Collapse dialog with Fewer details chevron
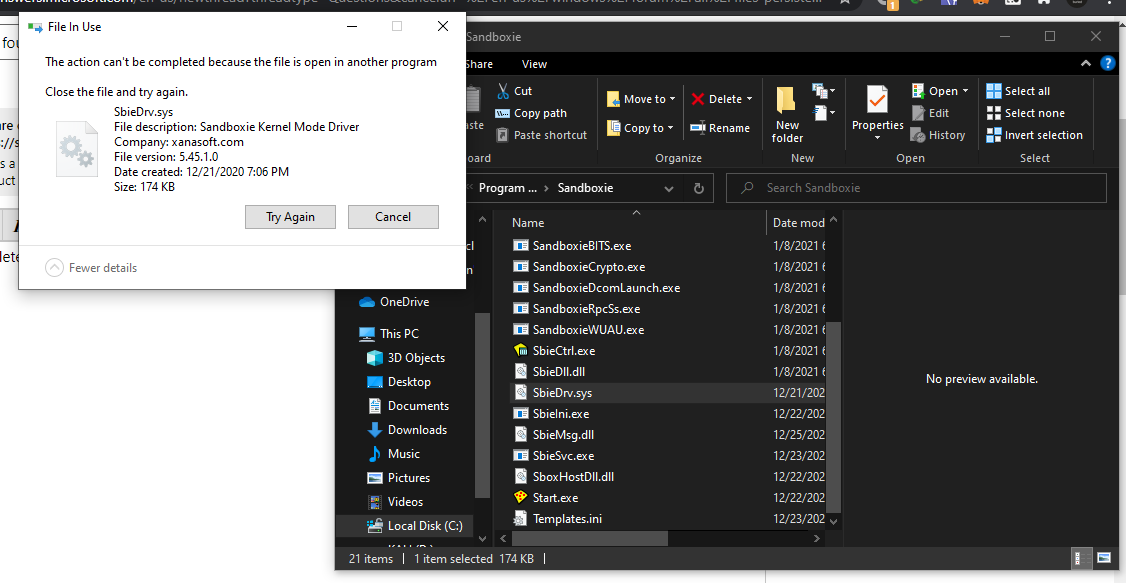The image size is (1126, 583). coord(54,268)
